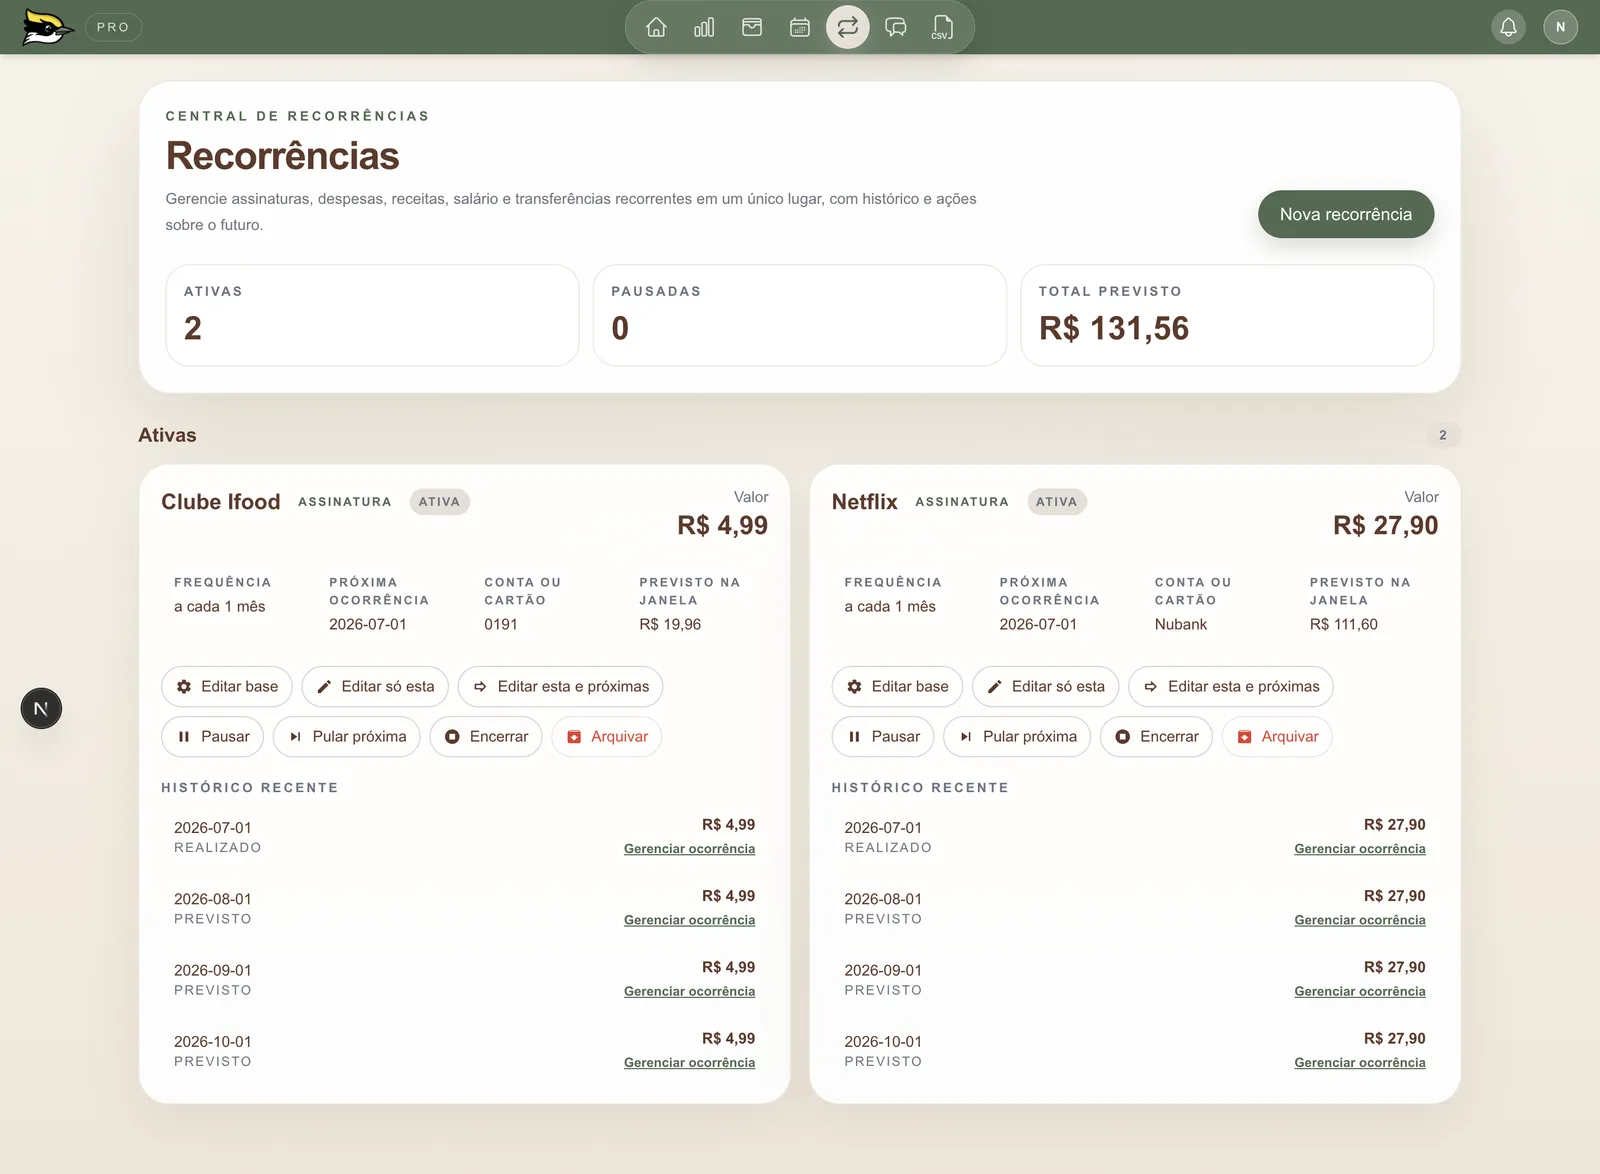The width and height of the screenshot is (1600, 1174).
Task: Open notifications bell
Action: [x=1509, y=27]
